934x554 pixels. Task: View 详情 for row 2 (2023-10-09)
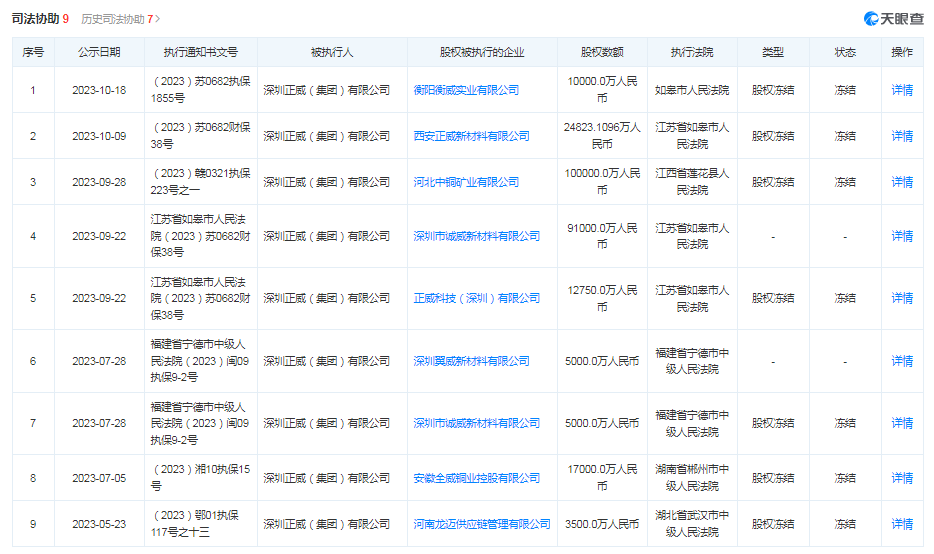902,136
